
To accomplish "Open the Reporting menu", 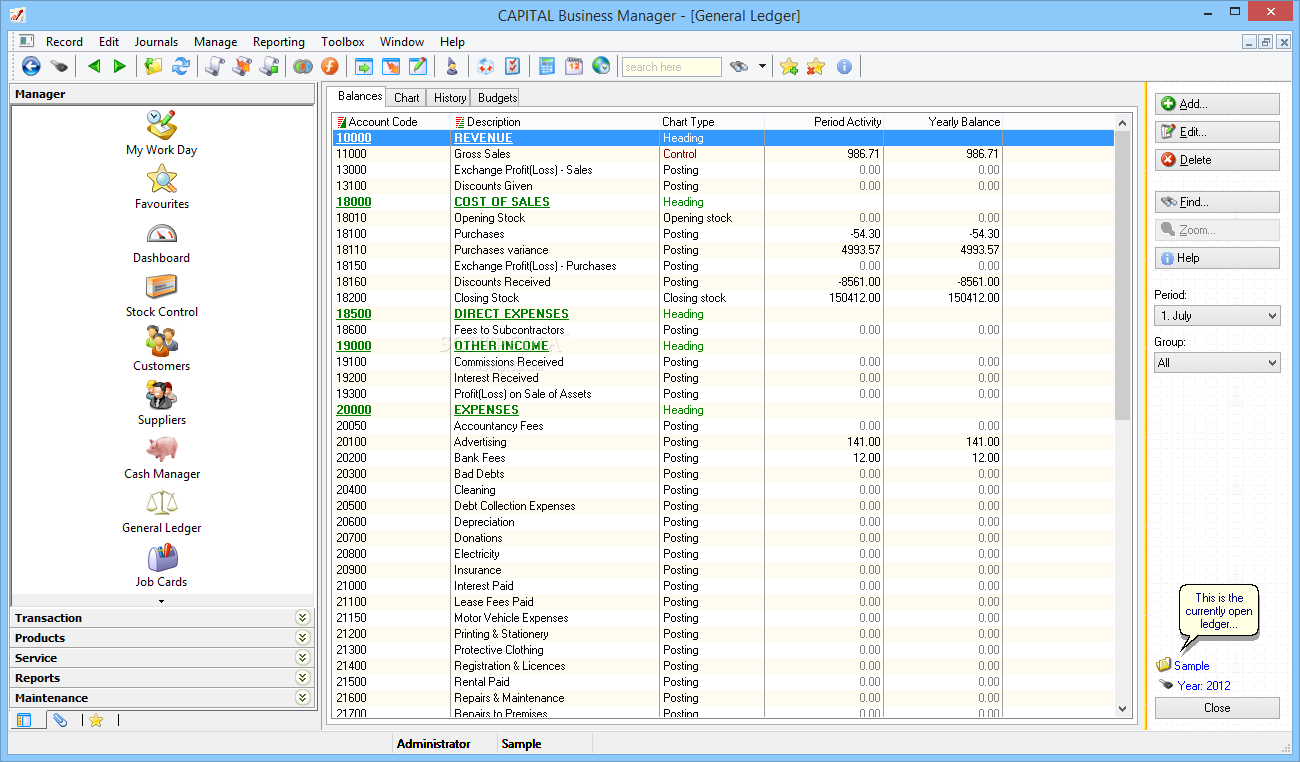I will tap(279, 42).
